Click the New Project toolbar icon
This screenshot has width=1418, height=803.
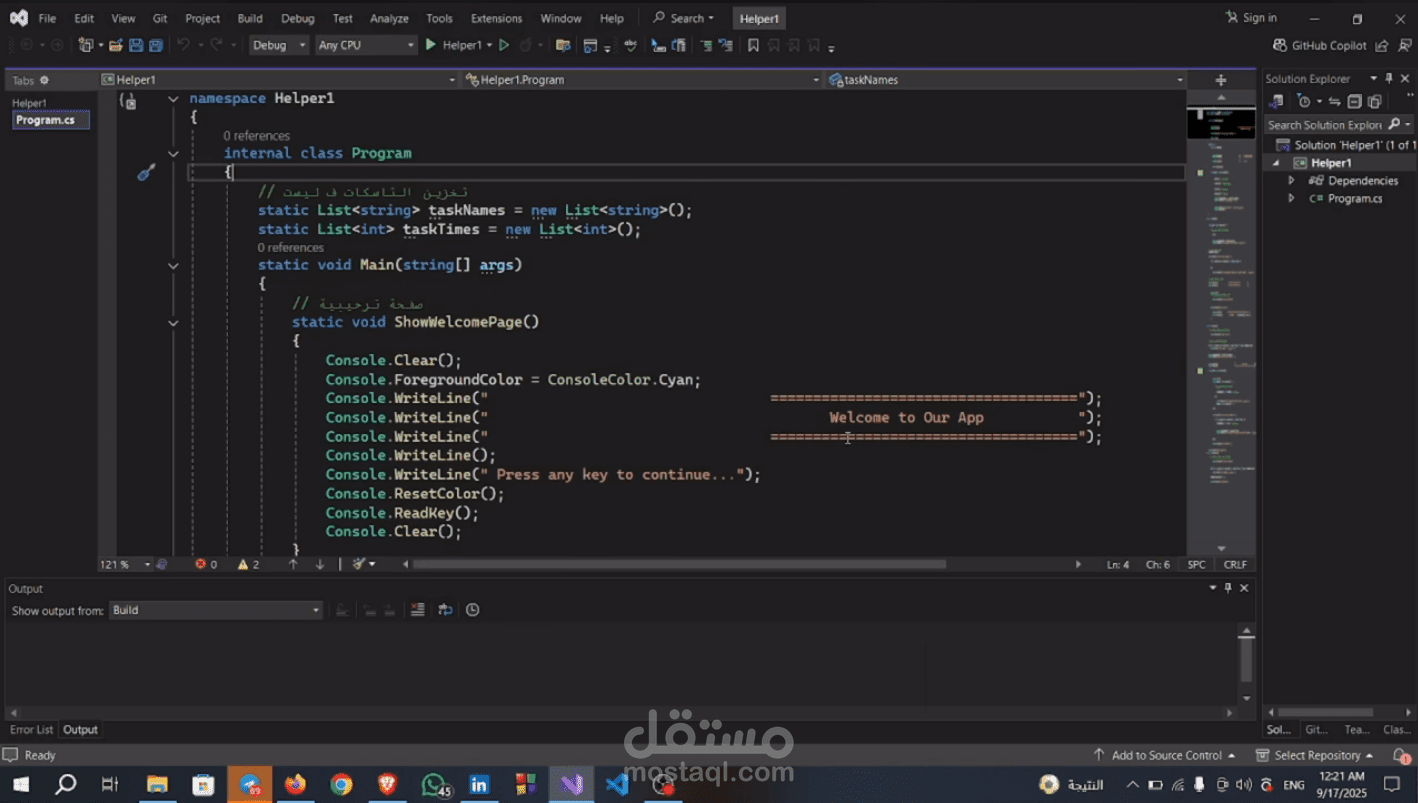coord(86,45)
